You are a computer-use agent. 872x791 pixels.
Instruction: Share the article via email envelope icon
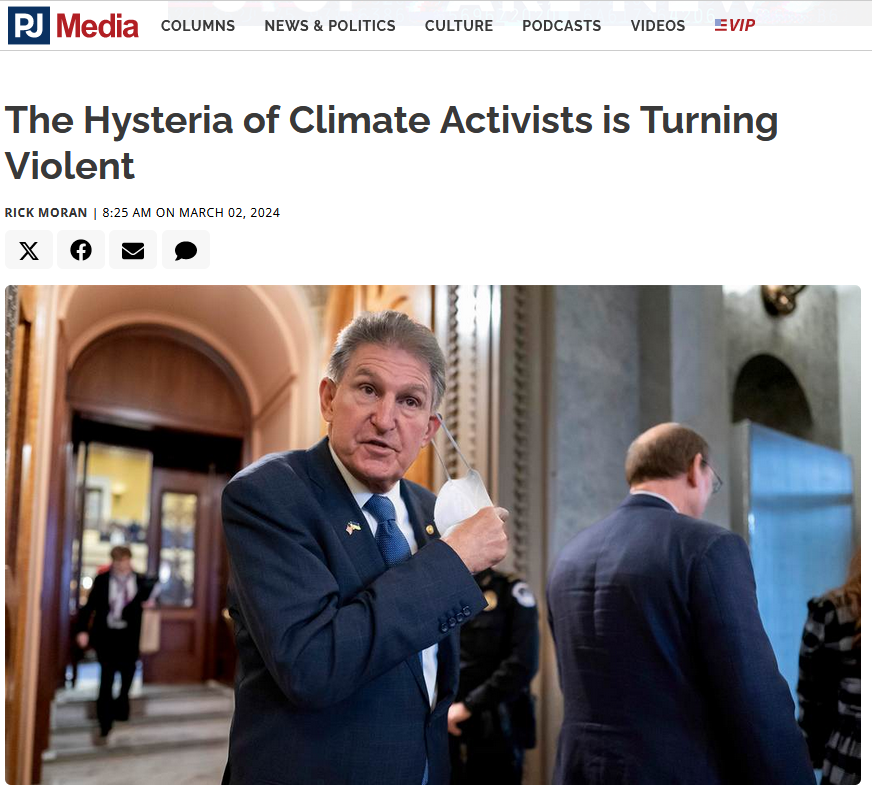[133, 250]
